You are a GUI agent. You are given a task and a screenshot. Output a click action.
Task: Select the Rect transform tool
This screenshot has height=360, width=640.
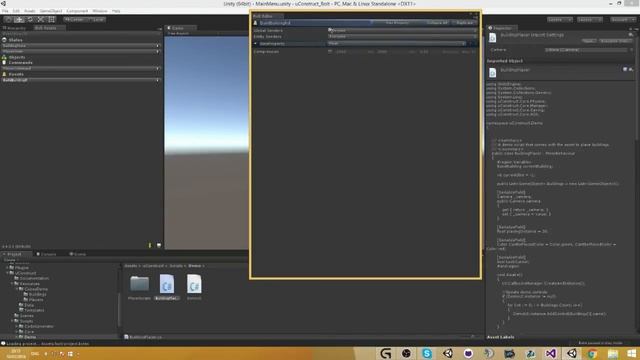point(51,19)
